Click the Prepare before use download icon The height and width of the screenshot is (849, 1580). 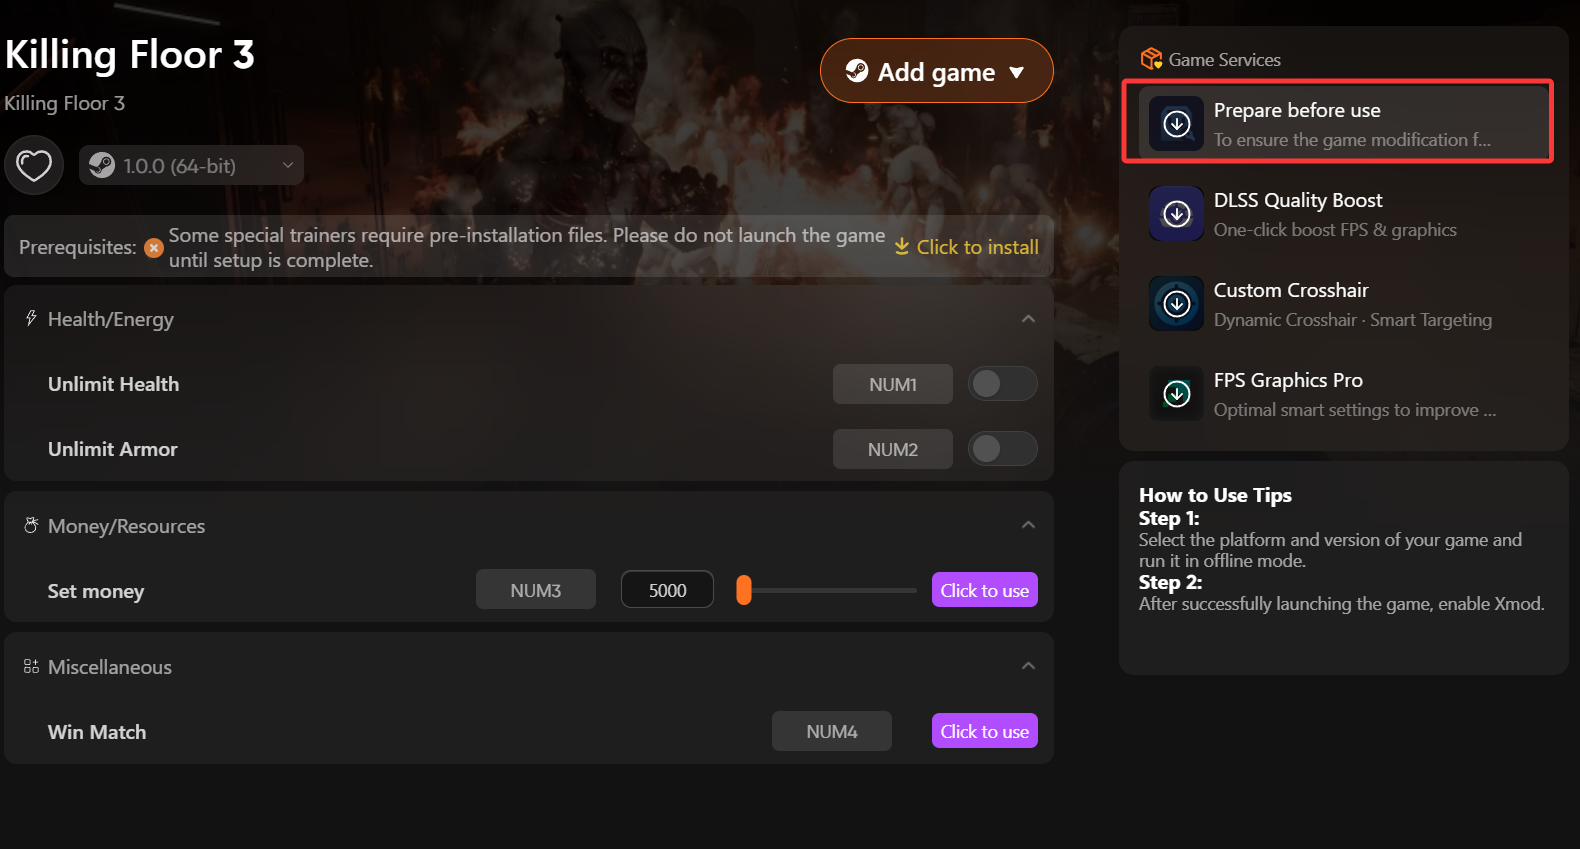click(1176, 124)
